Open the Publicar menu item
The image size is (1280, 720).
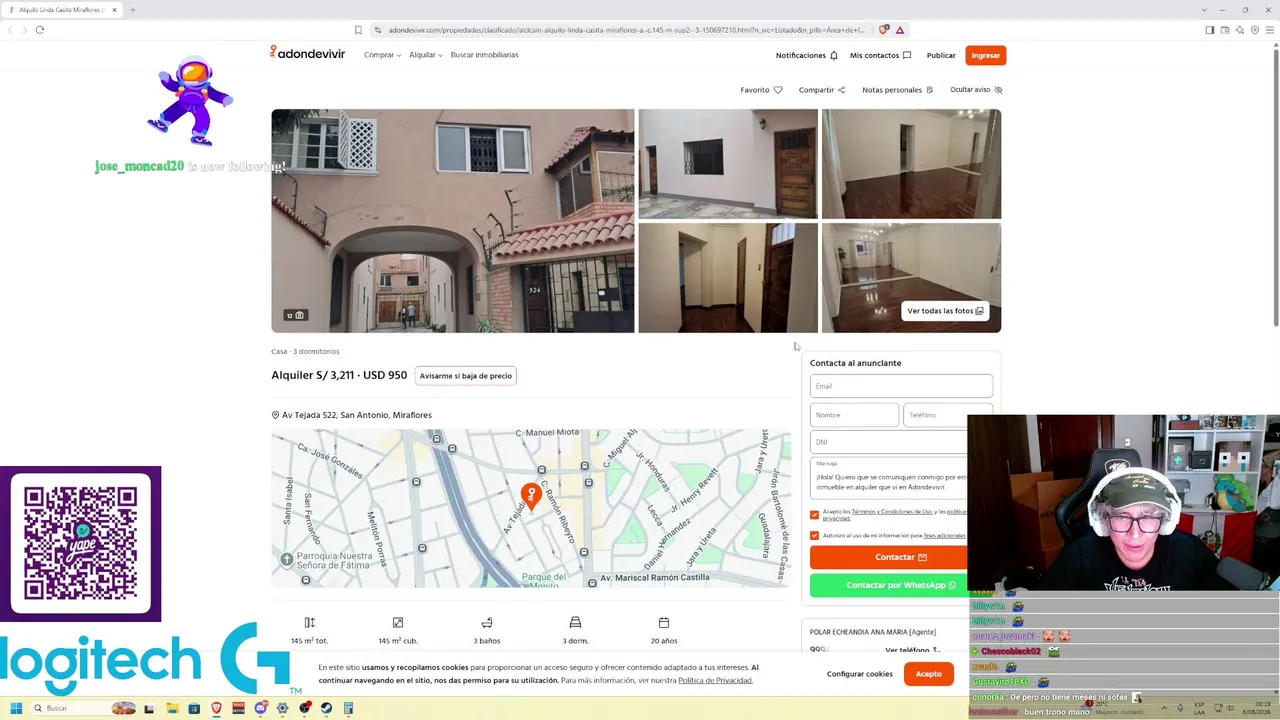coord(941,55)
